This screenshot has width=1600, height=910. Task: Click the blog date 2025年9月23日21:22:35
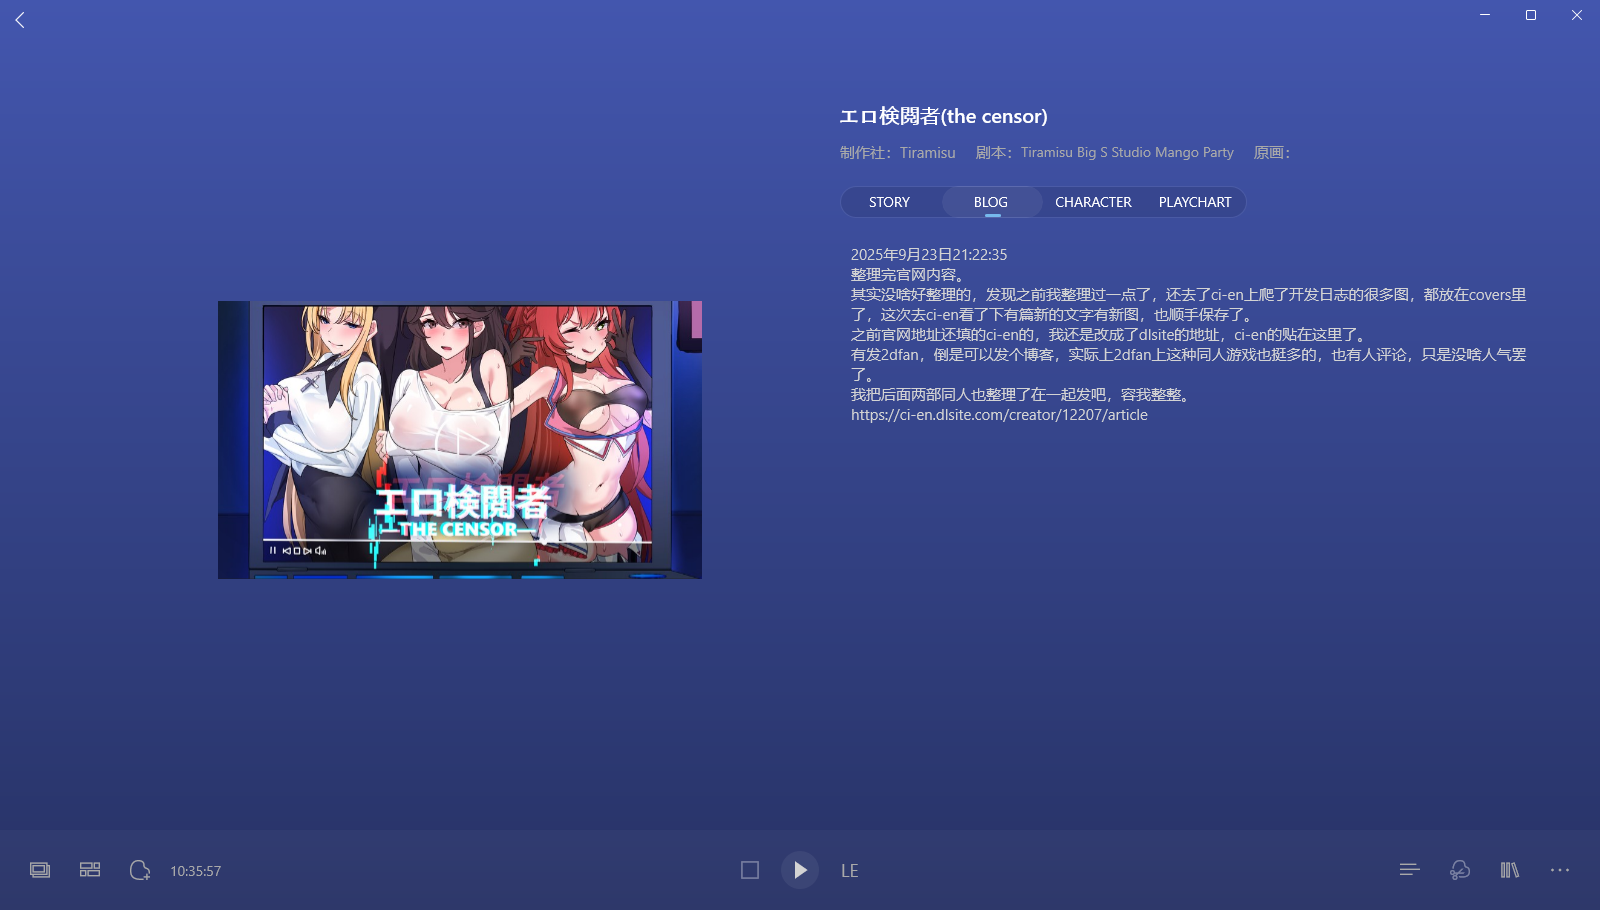tap(929, 255)
